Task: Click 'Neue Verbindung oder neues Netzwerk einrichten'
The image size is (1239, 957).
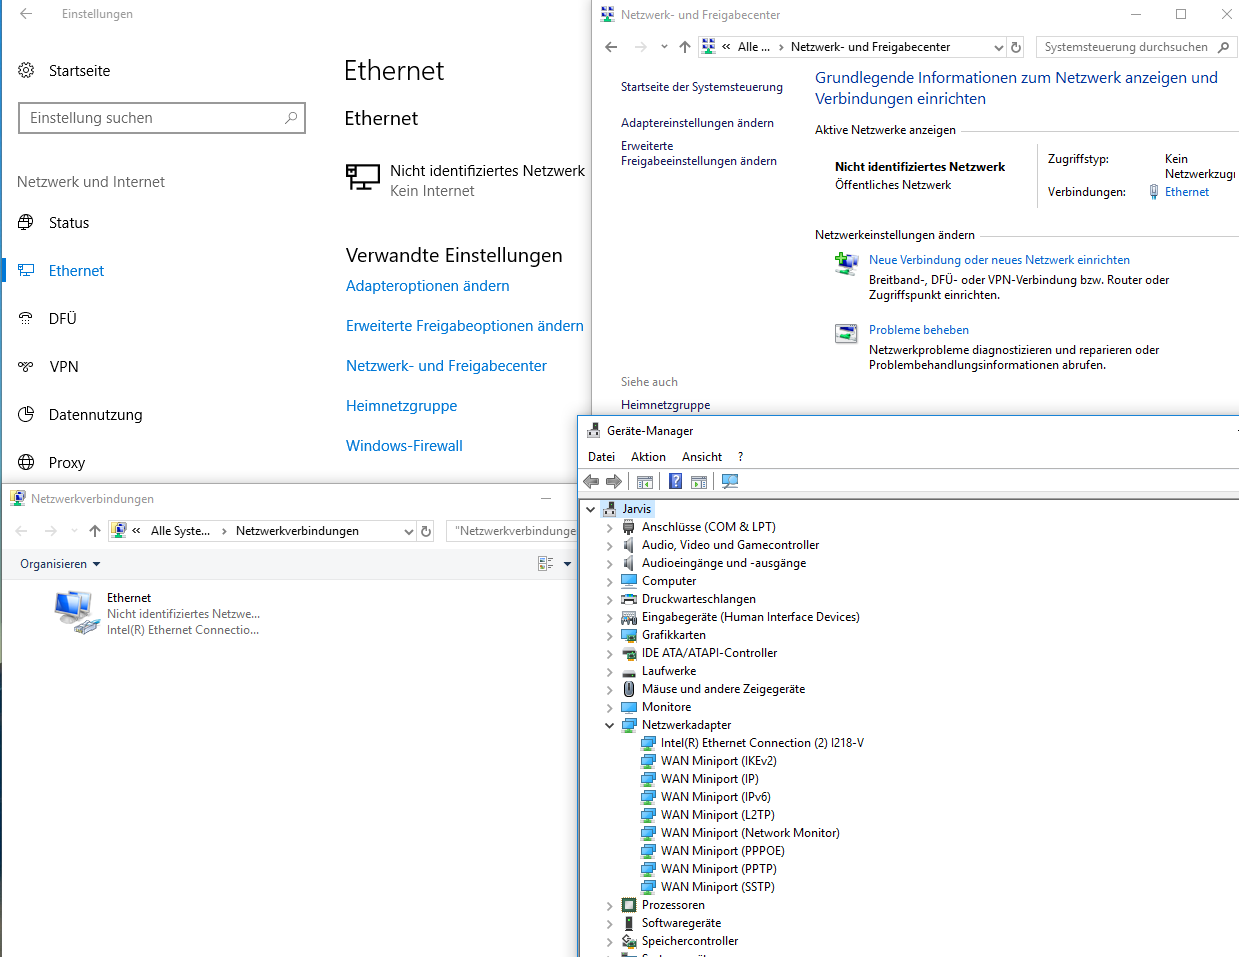Action: click(x=999, y=260)
